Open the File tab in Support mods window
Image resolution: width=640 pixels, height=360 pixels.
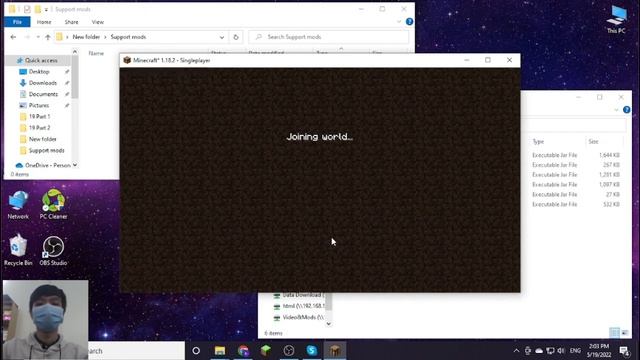17,22
